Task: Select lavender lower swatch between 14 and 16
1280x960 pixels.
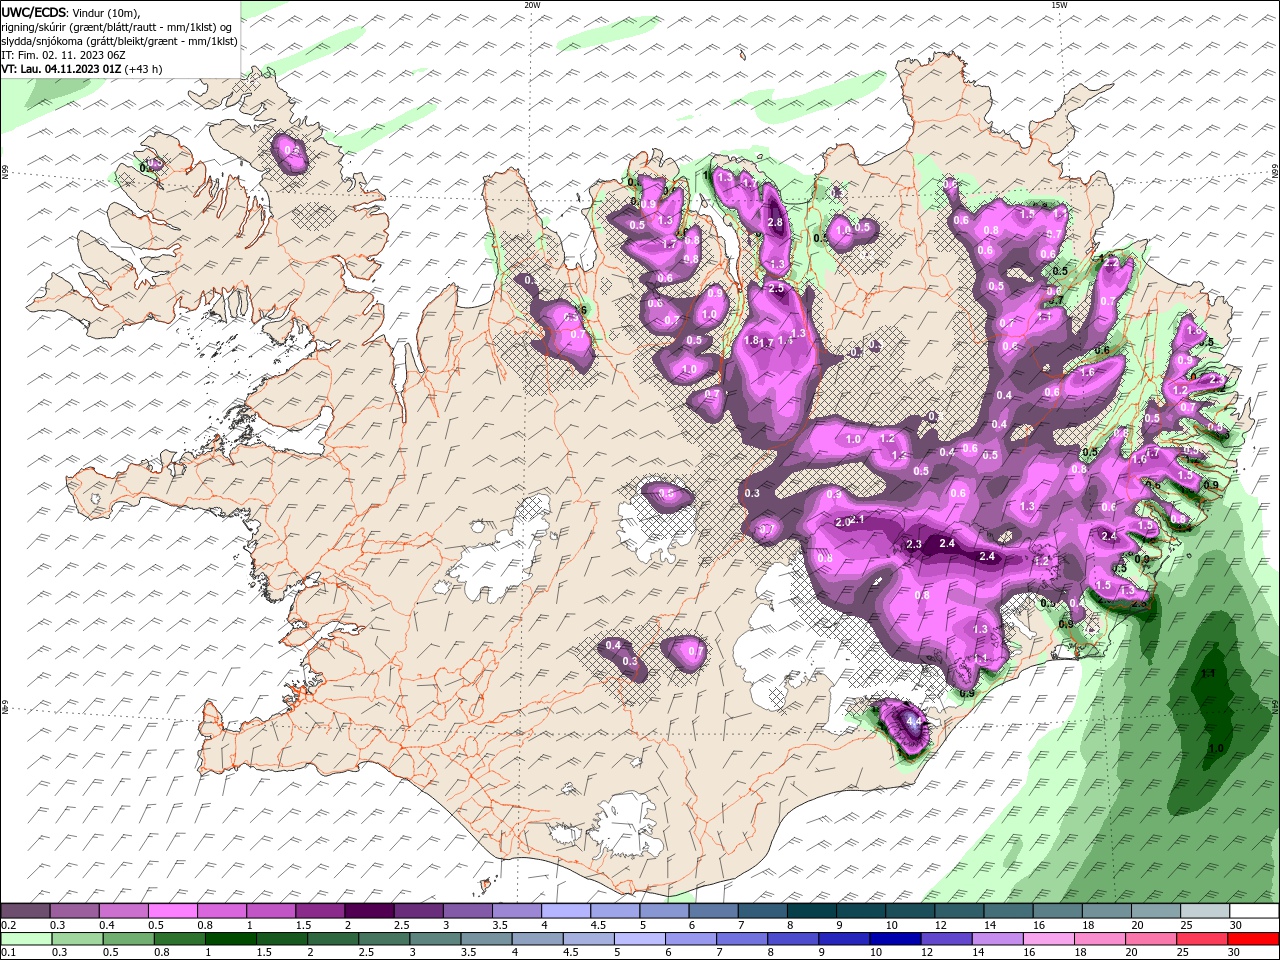Action: click(996, 939)
